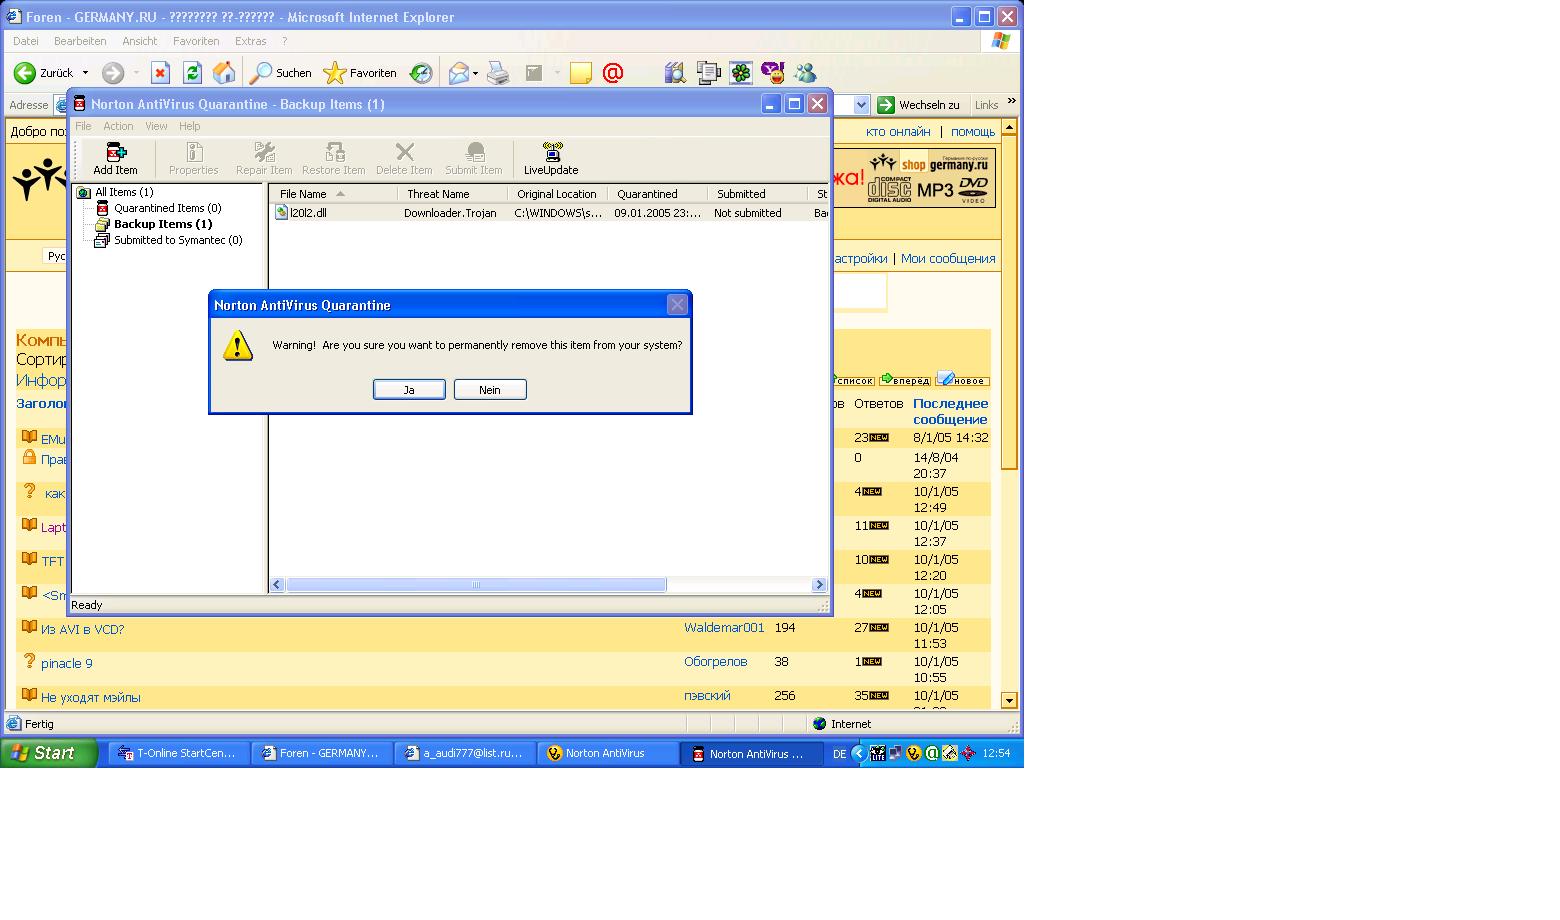Click the Submit Item toolbar icon
Image resolution: width=1560 pixels, height=920 pixels.
[474, 158]
